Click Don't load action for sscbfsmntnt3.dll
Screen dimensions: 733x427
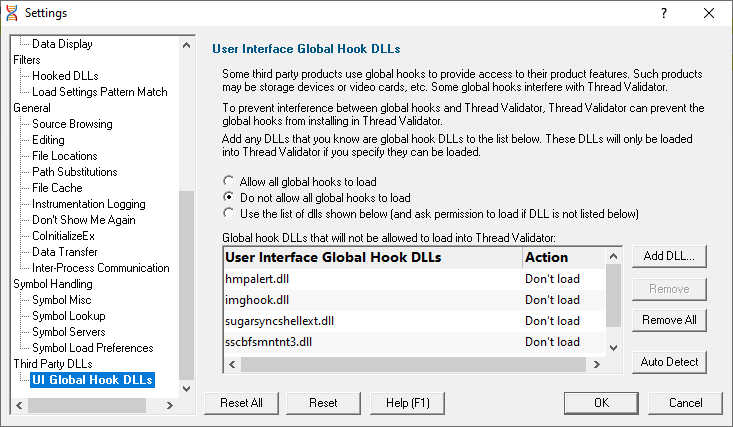coord(552,342)
